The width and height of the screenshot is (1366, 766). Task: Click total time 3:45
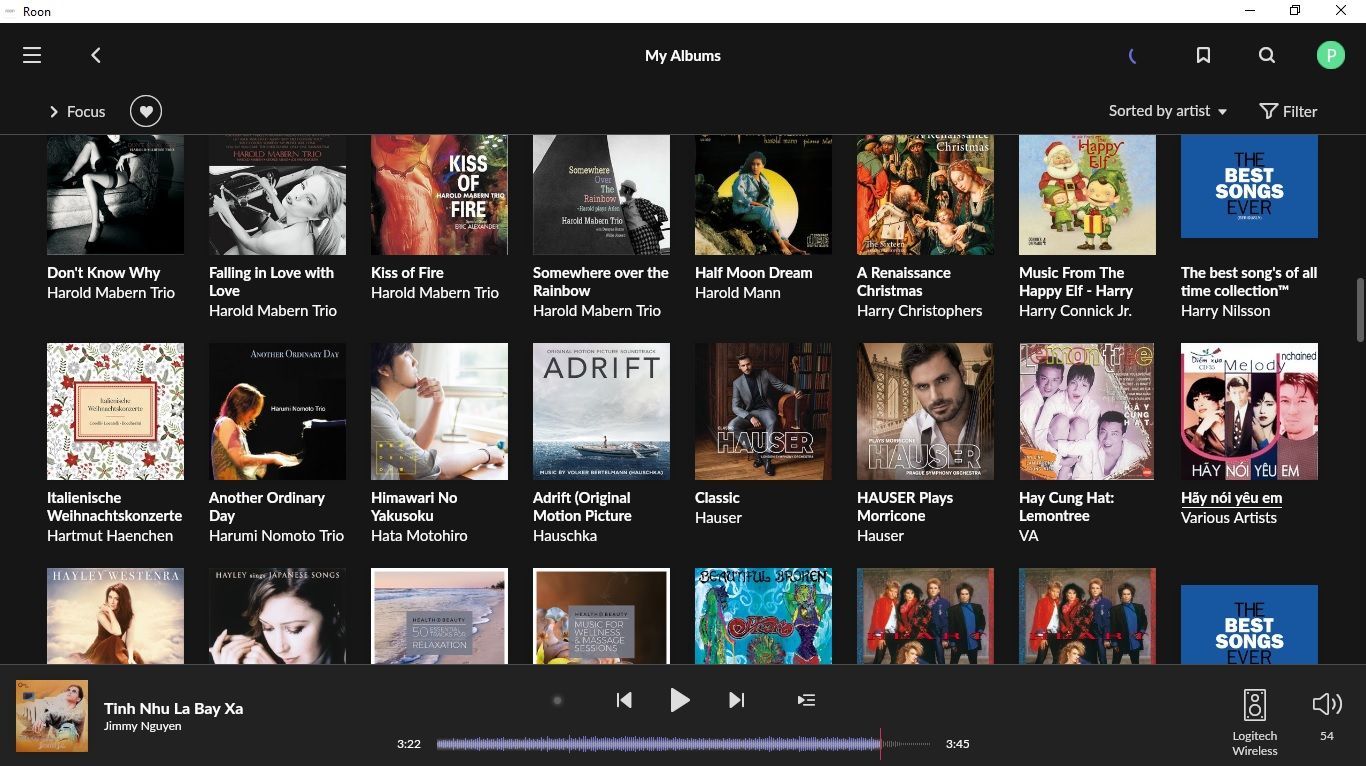click(957, 744)
